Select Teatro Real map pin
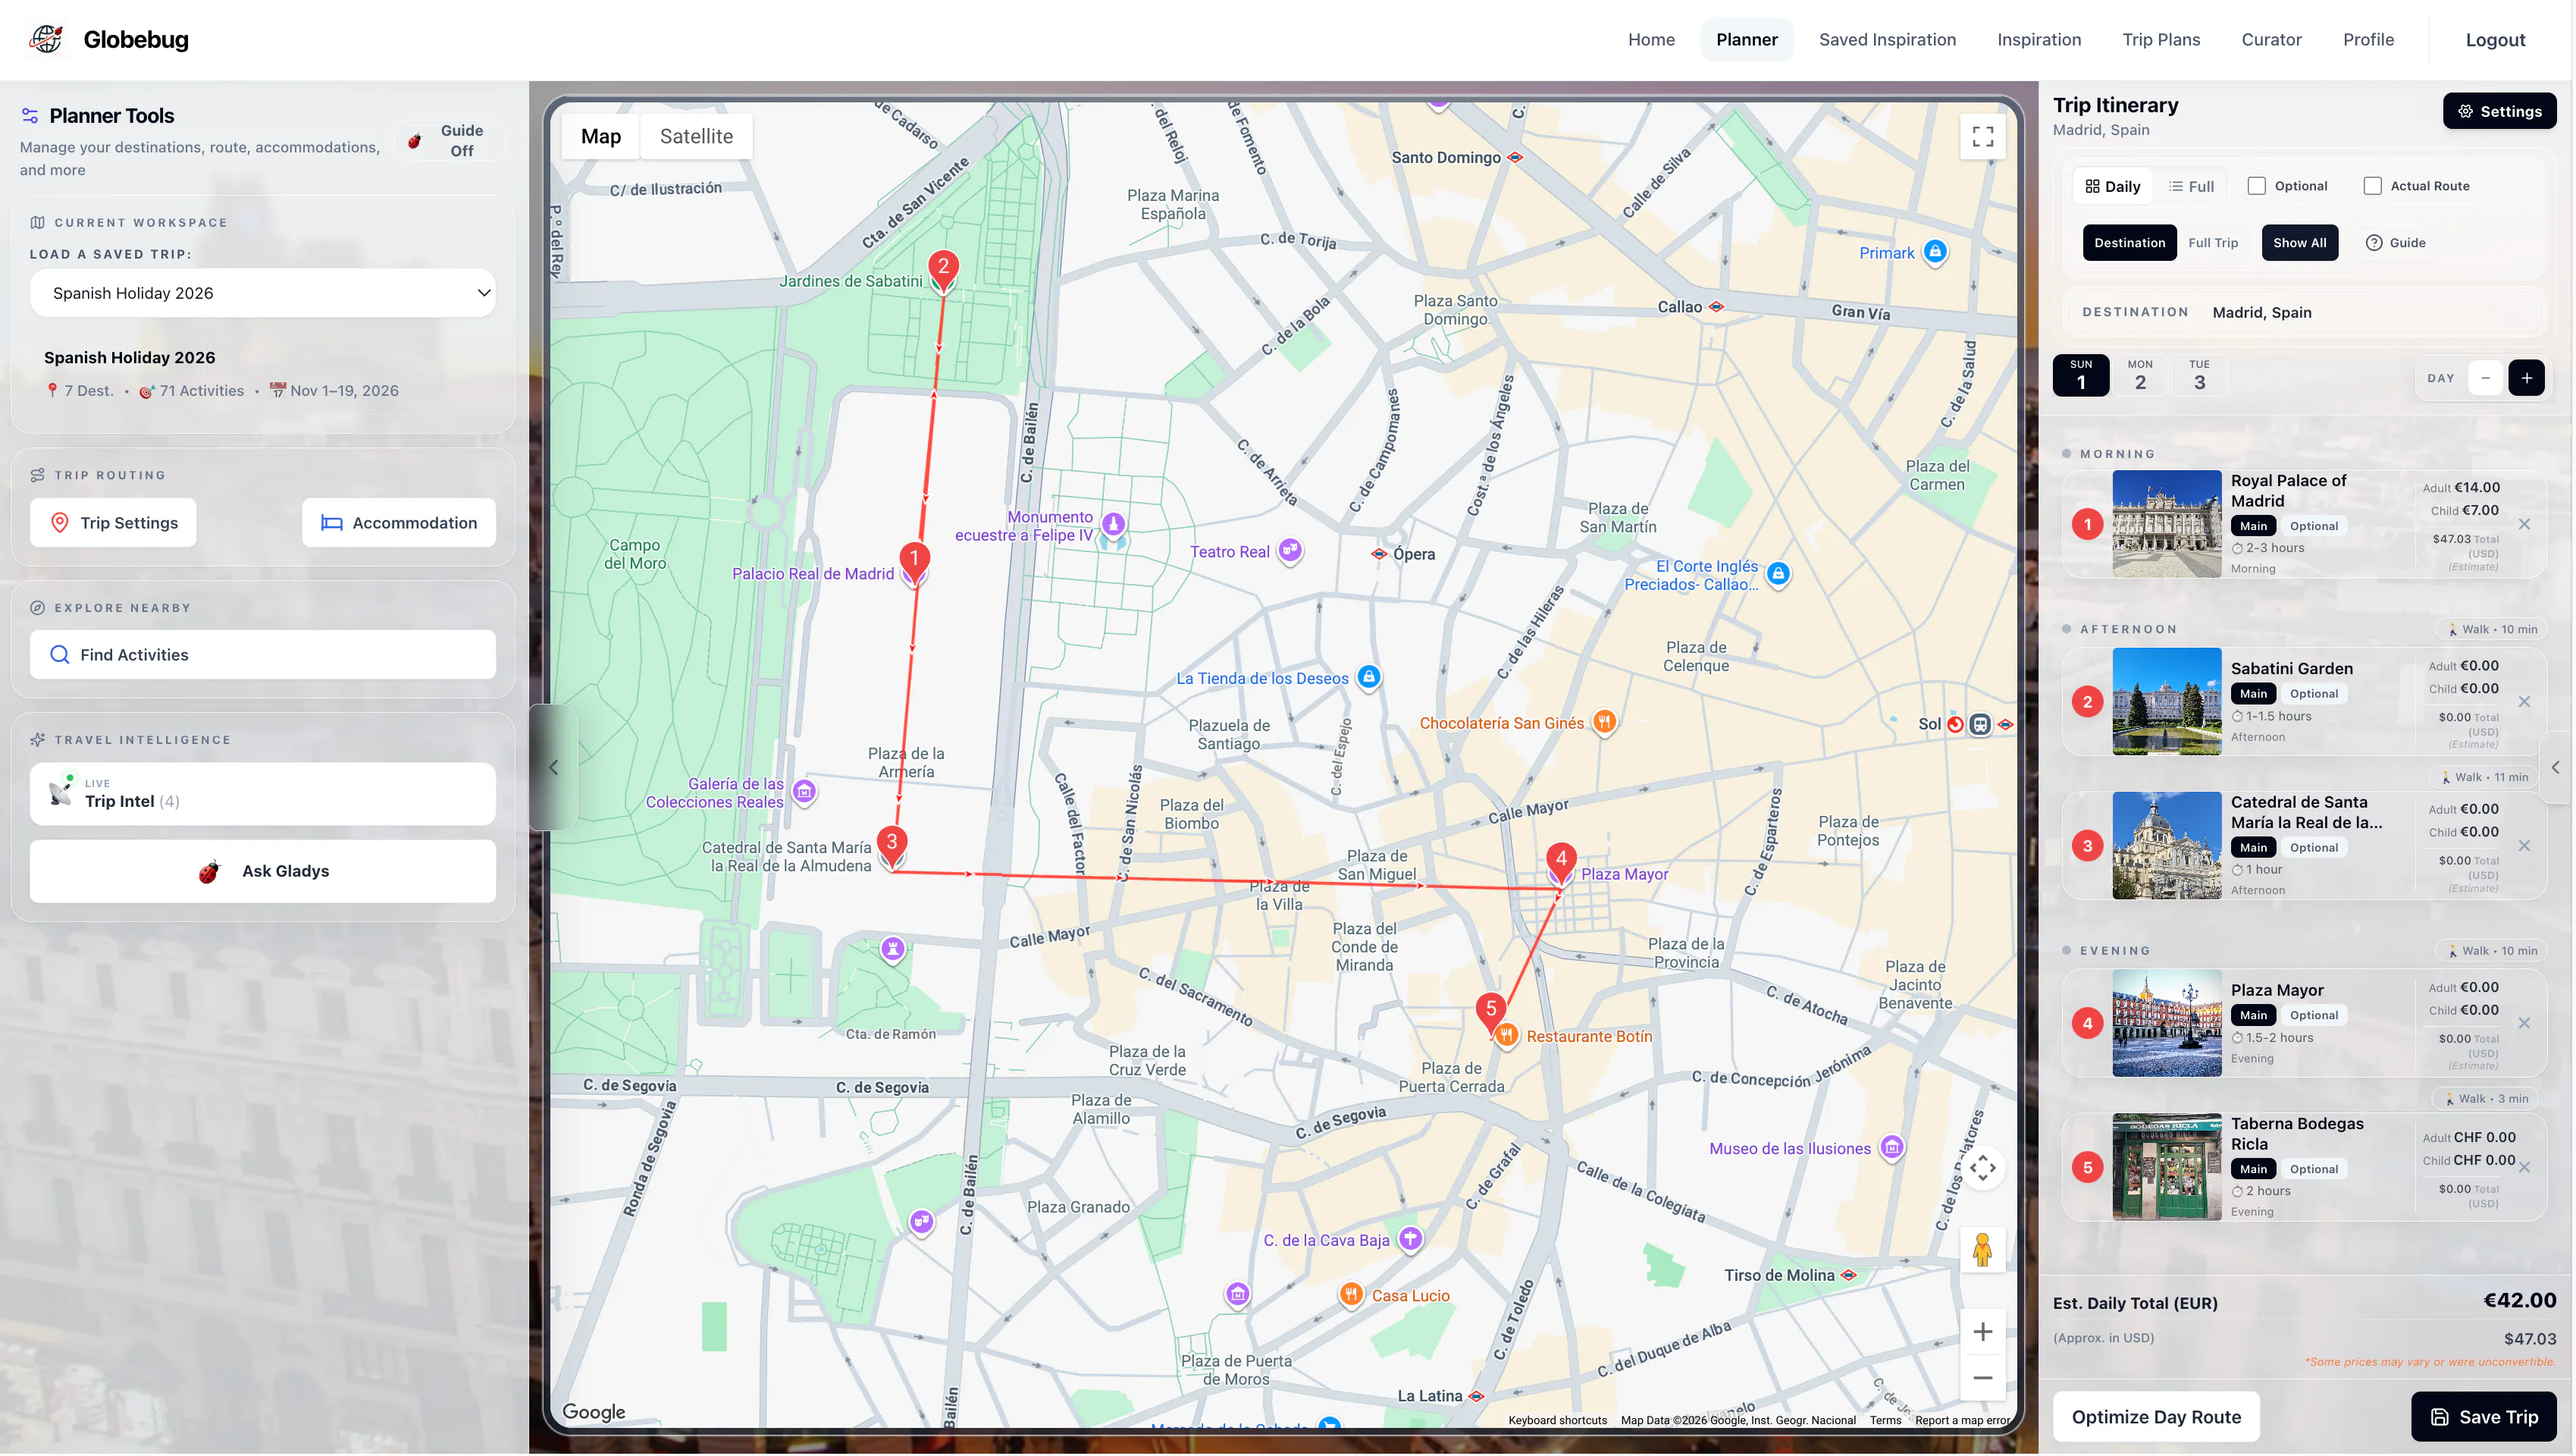 1290,550
